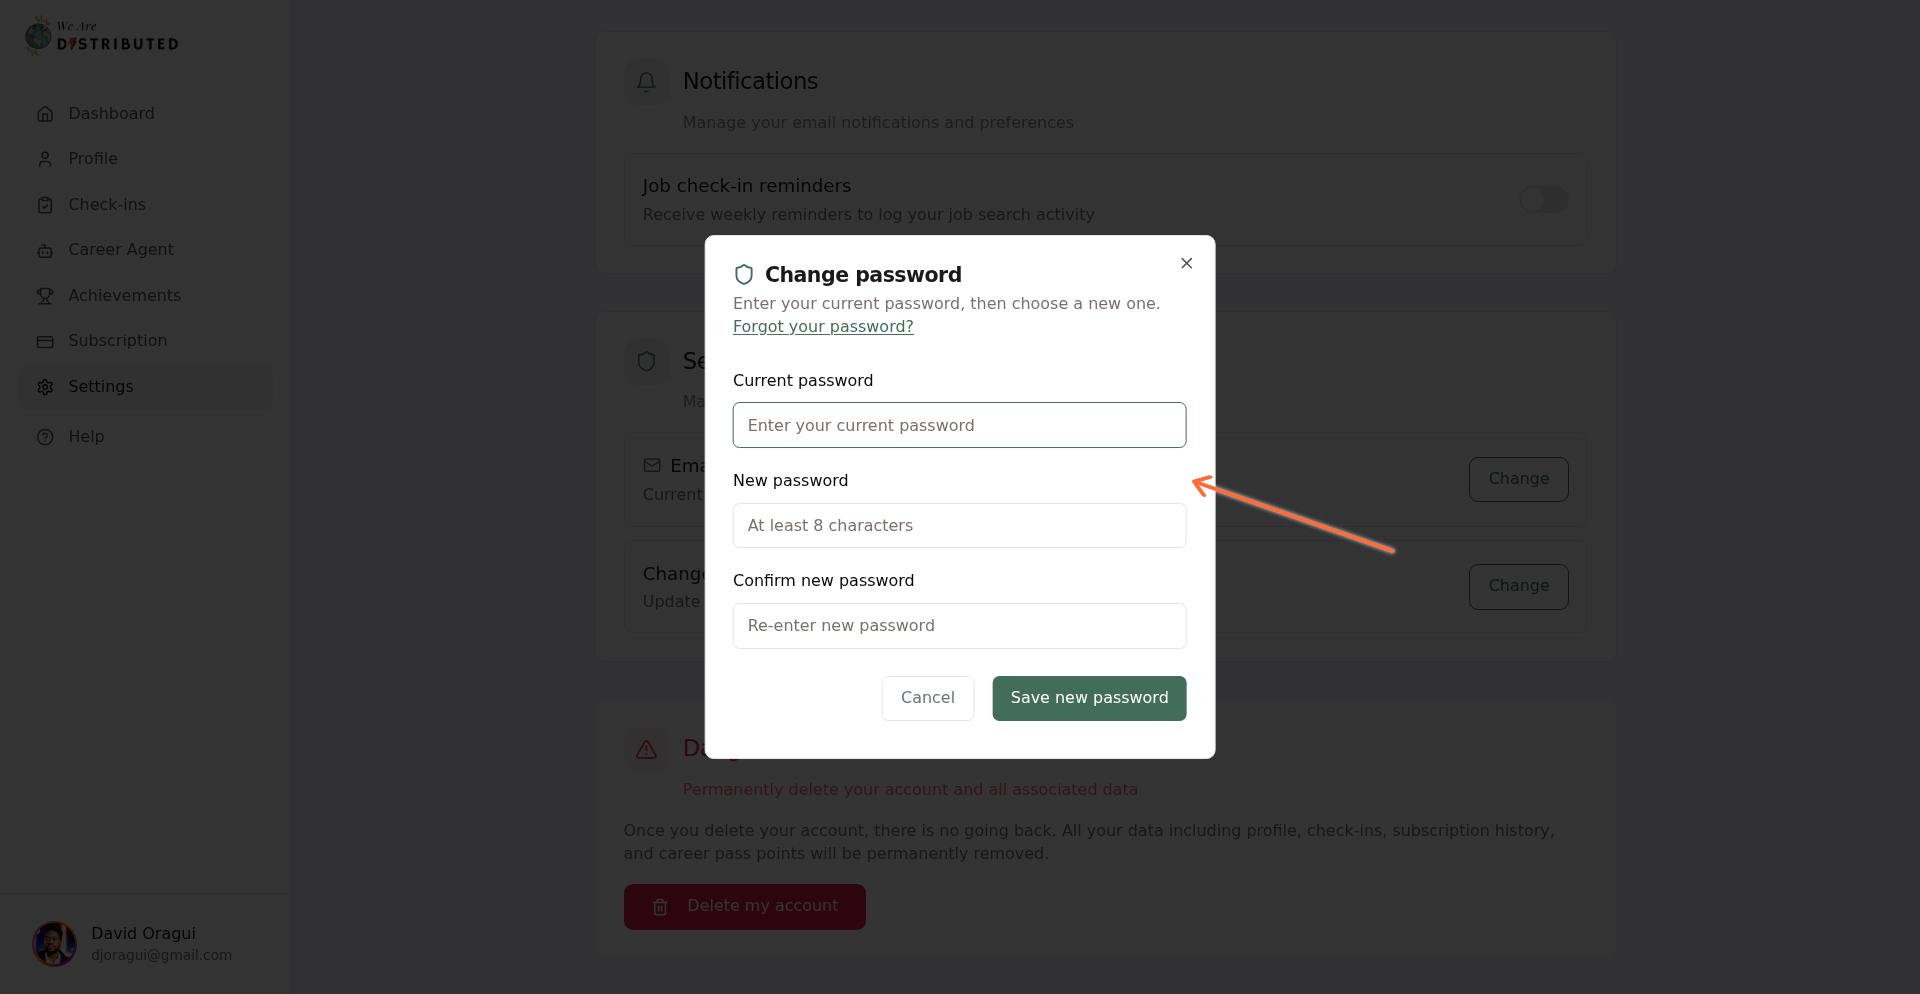Click the Career Agent briefcase icon
The width and height of the screenshot is (1920, 994).
(x=45, y=250)
